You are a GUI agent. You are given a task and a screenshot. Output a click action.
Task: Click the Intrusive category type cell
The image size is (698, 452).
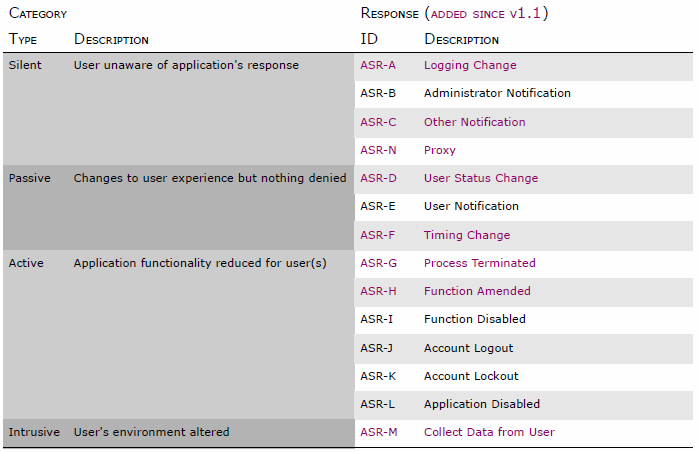coord(34,432)
